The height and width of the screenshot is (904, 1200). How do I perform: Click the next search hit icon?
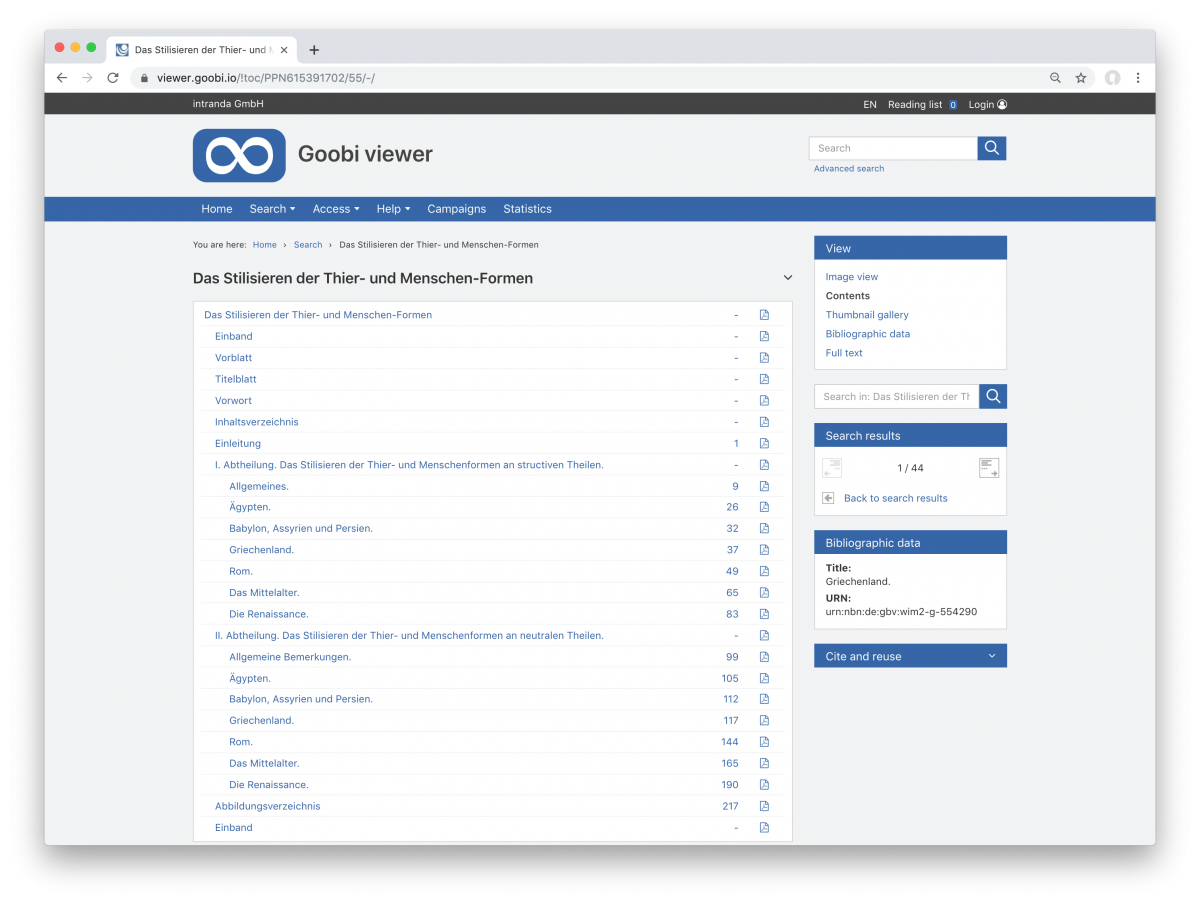point(988,467)
